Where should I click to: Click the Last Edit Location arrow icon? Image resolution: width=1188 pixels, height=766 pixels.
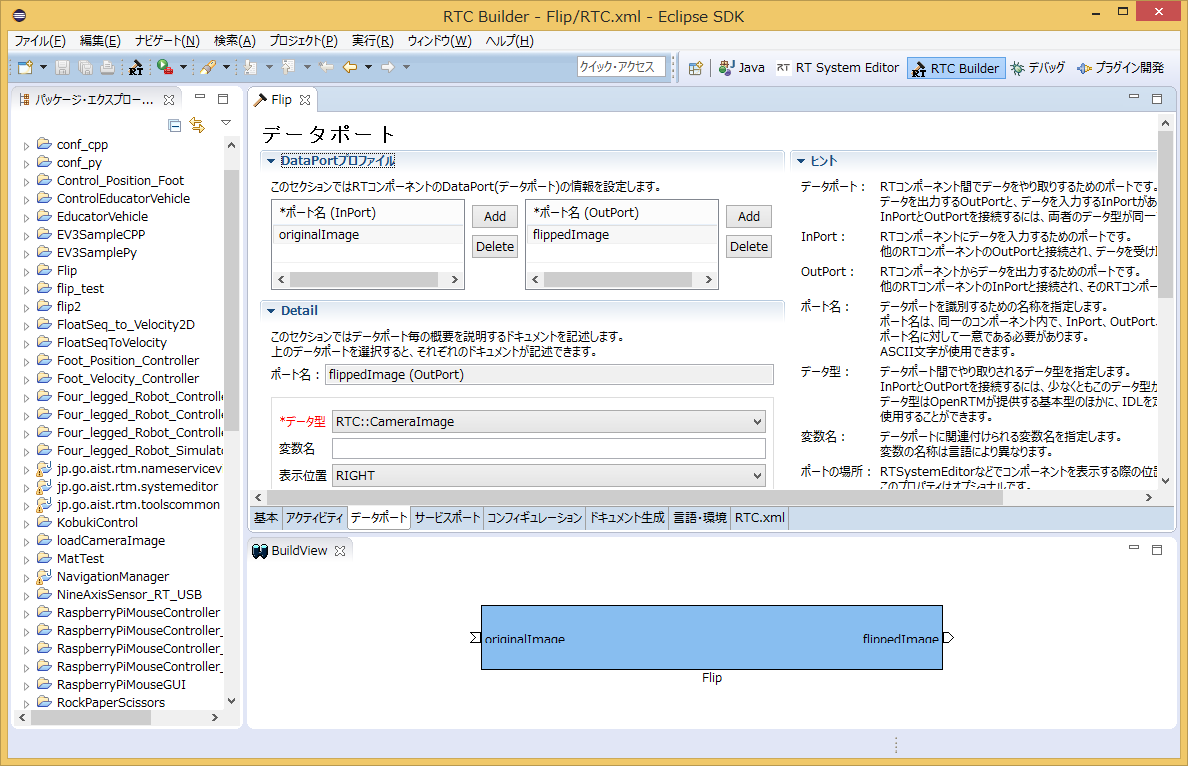(327, 67)
